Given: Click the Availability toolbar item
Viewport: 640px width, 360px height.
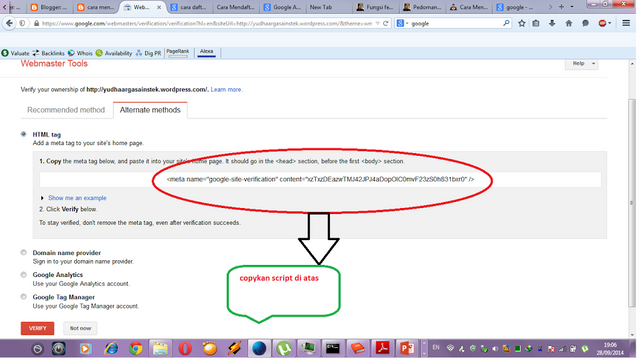Looking at the screenshot, I should 114,53.
